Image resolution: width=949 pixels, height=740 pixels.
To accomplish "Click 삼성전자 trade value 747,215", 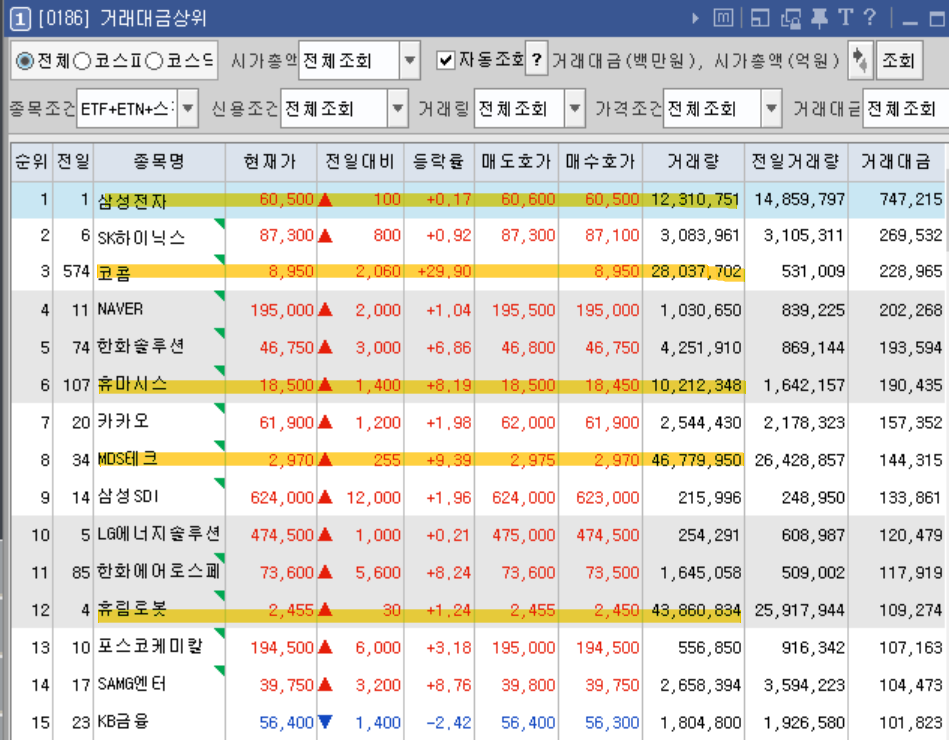I will pyautogui.click(x=911, y=200).
